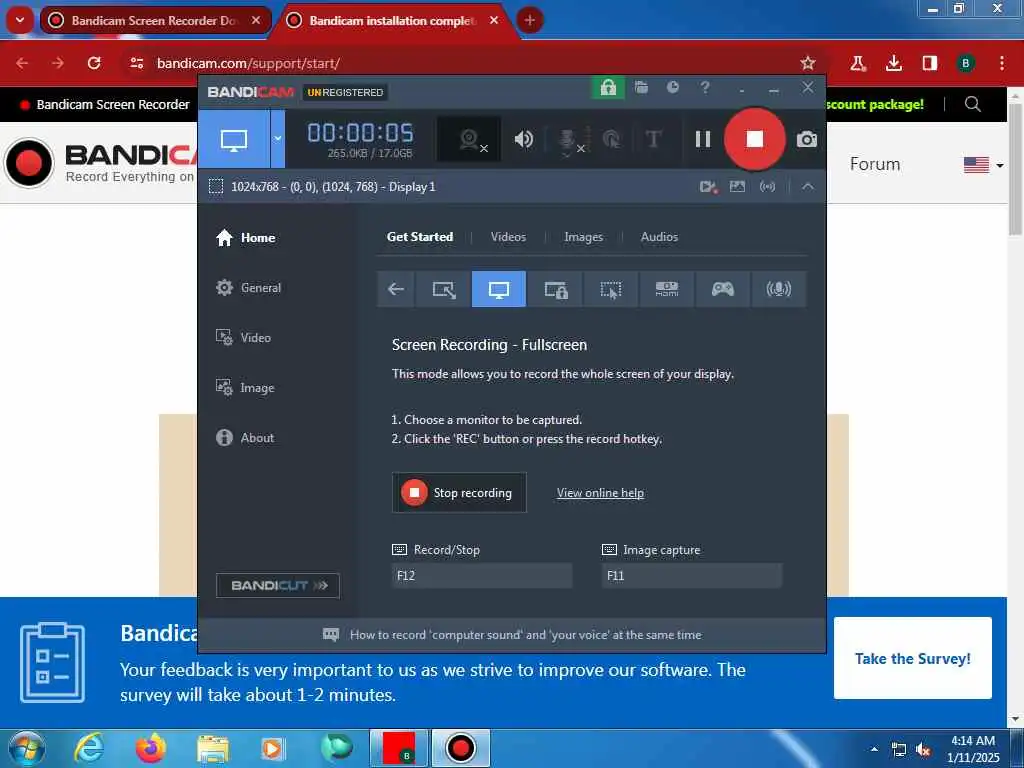
Task: Open the Video settings section
Action: (x=243, y=338)
